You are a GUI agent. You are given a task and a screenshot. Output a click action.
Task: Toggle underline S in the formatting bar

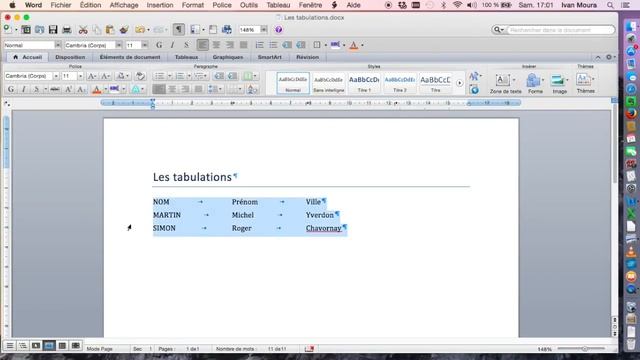point(186,45)
